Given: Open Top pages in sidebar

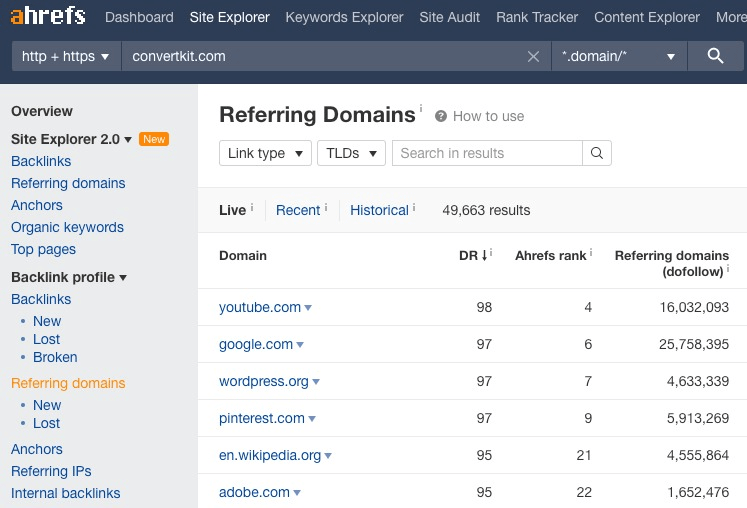Looking at the screenshot, I should [x=43, y=249].
